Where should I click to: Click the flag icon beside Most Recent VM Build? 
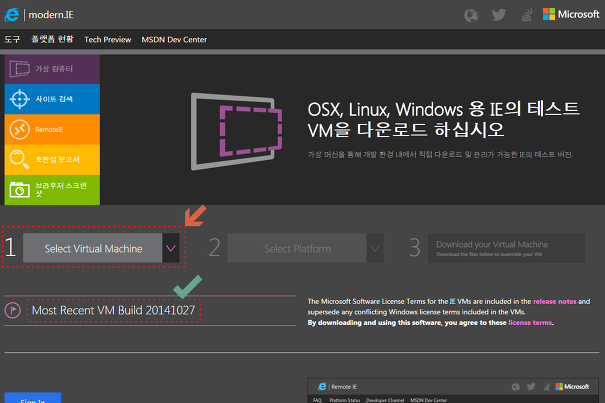13,310
